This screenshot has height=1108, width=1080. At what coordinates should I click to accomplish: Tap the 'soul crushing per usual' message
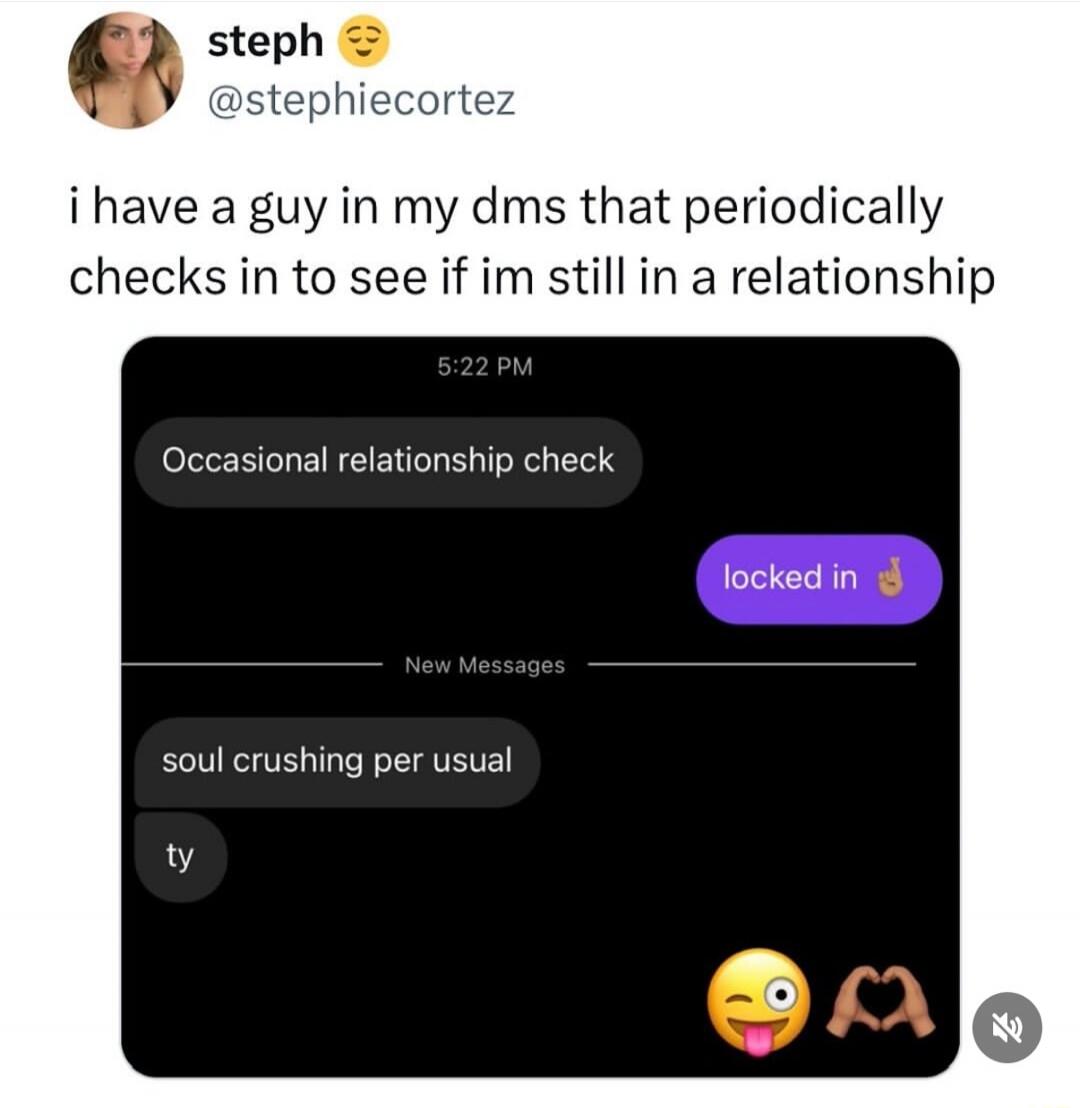(337, 762)
